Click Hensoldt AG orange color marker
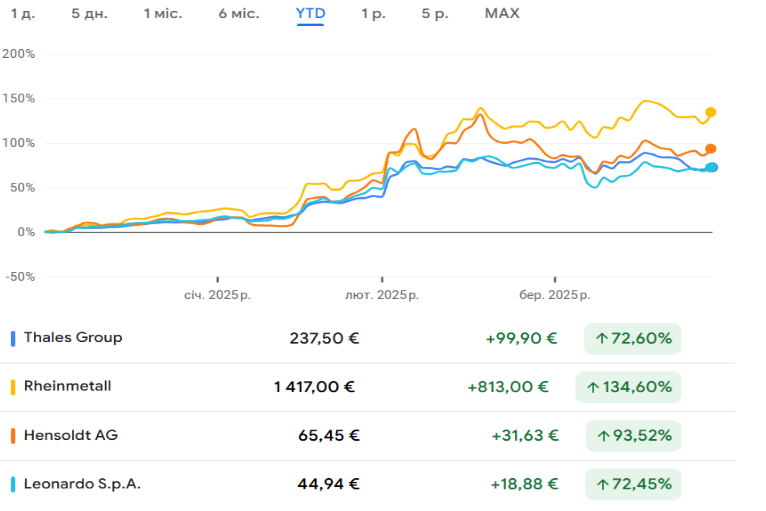 pyautogui.click(x=12, y=435)
